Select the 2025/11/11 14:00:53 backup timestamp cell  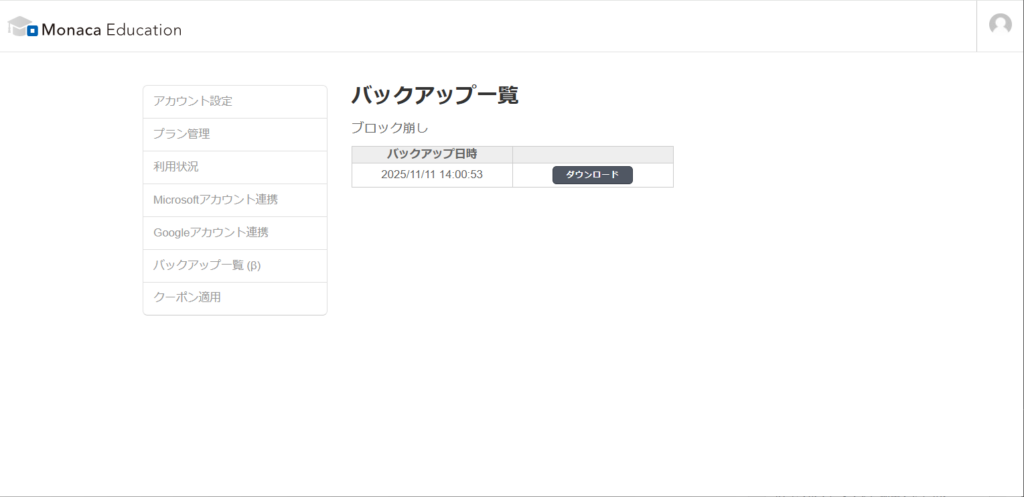pos(432,175)
